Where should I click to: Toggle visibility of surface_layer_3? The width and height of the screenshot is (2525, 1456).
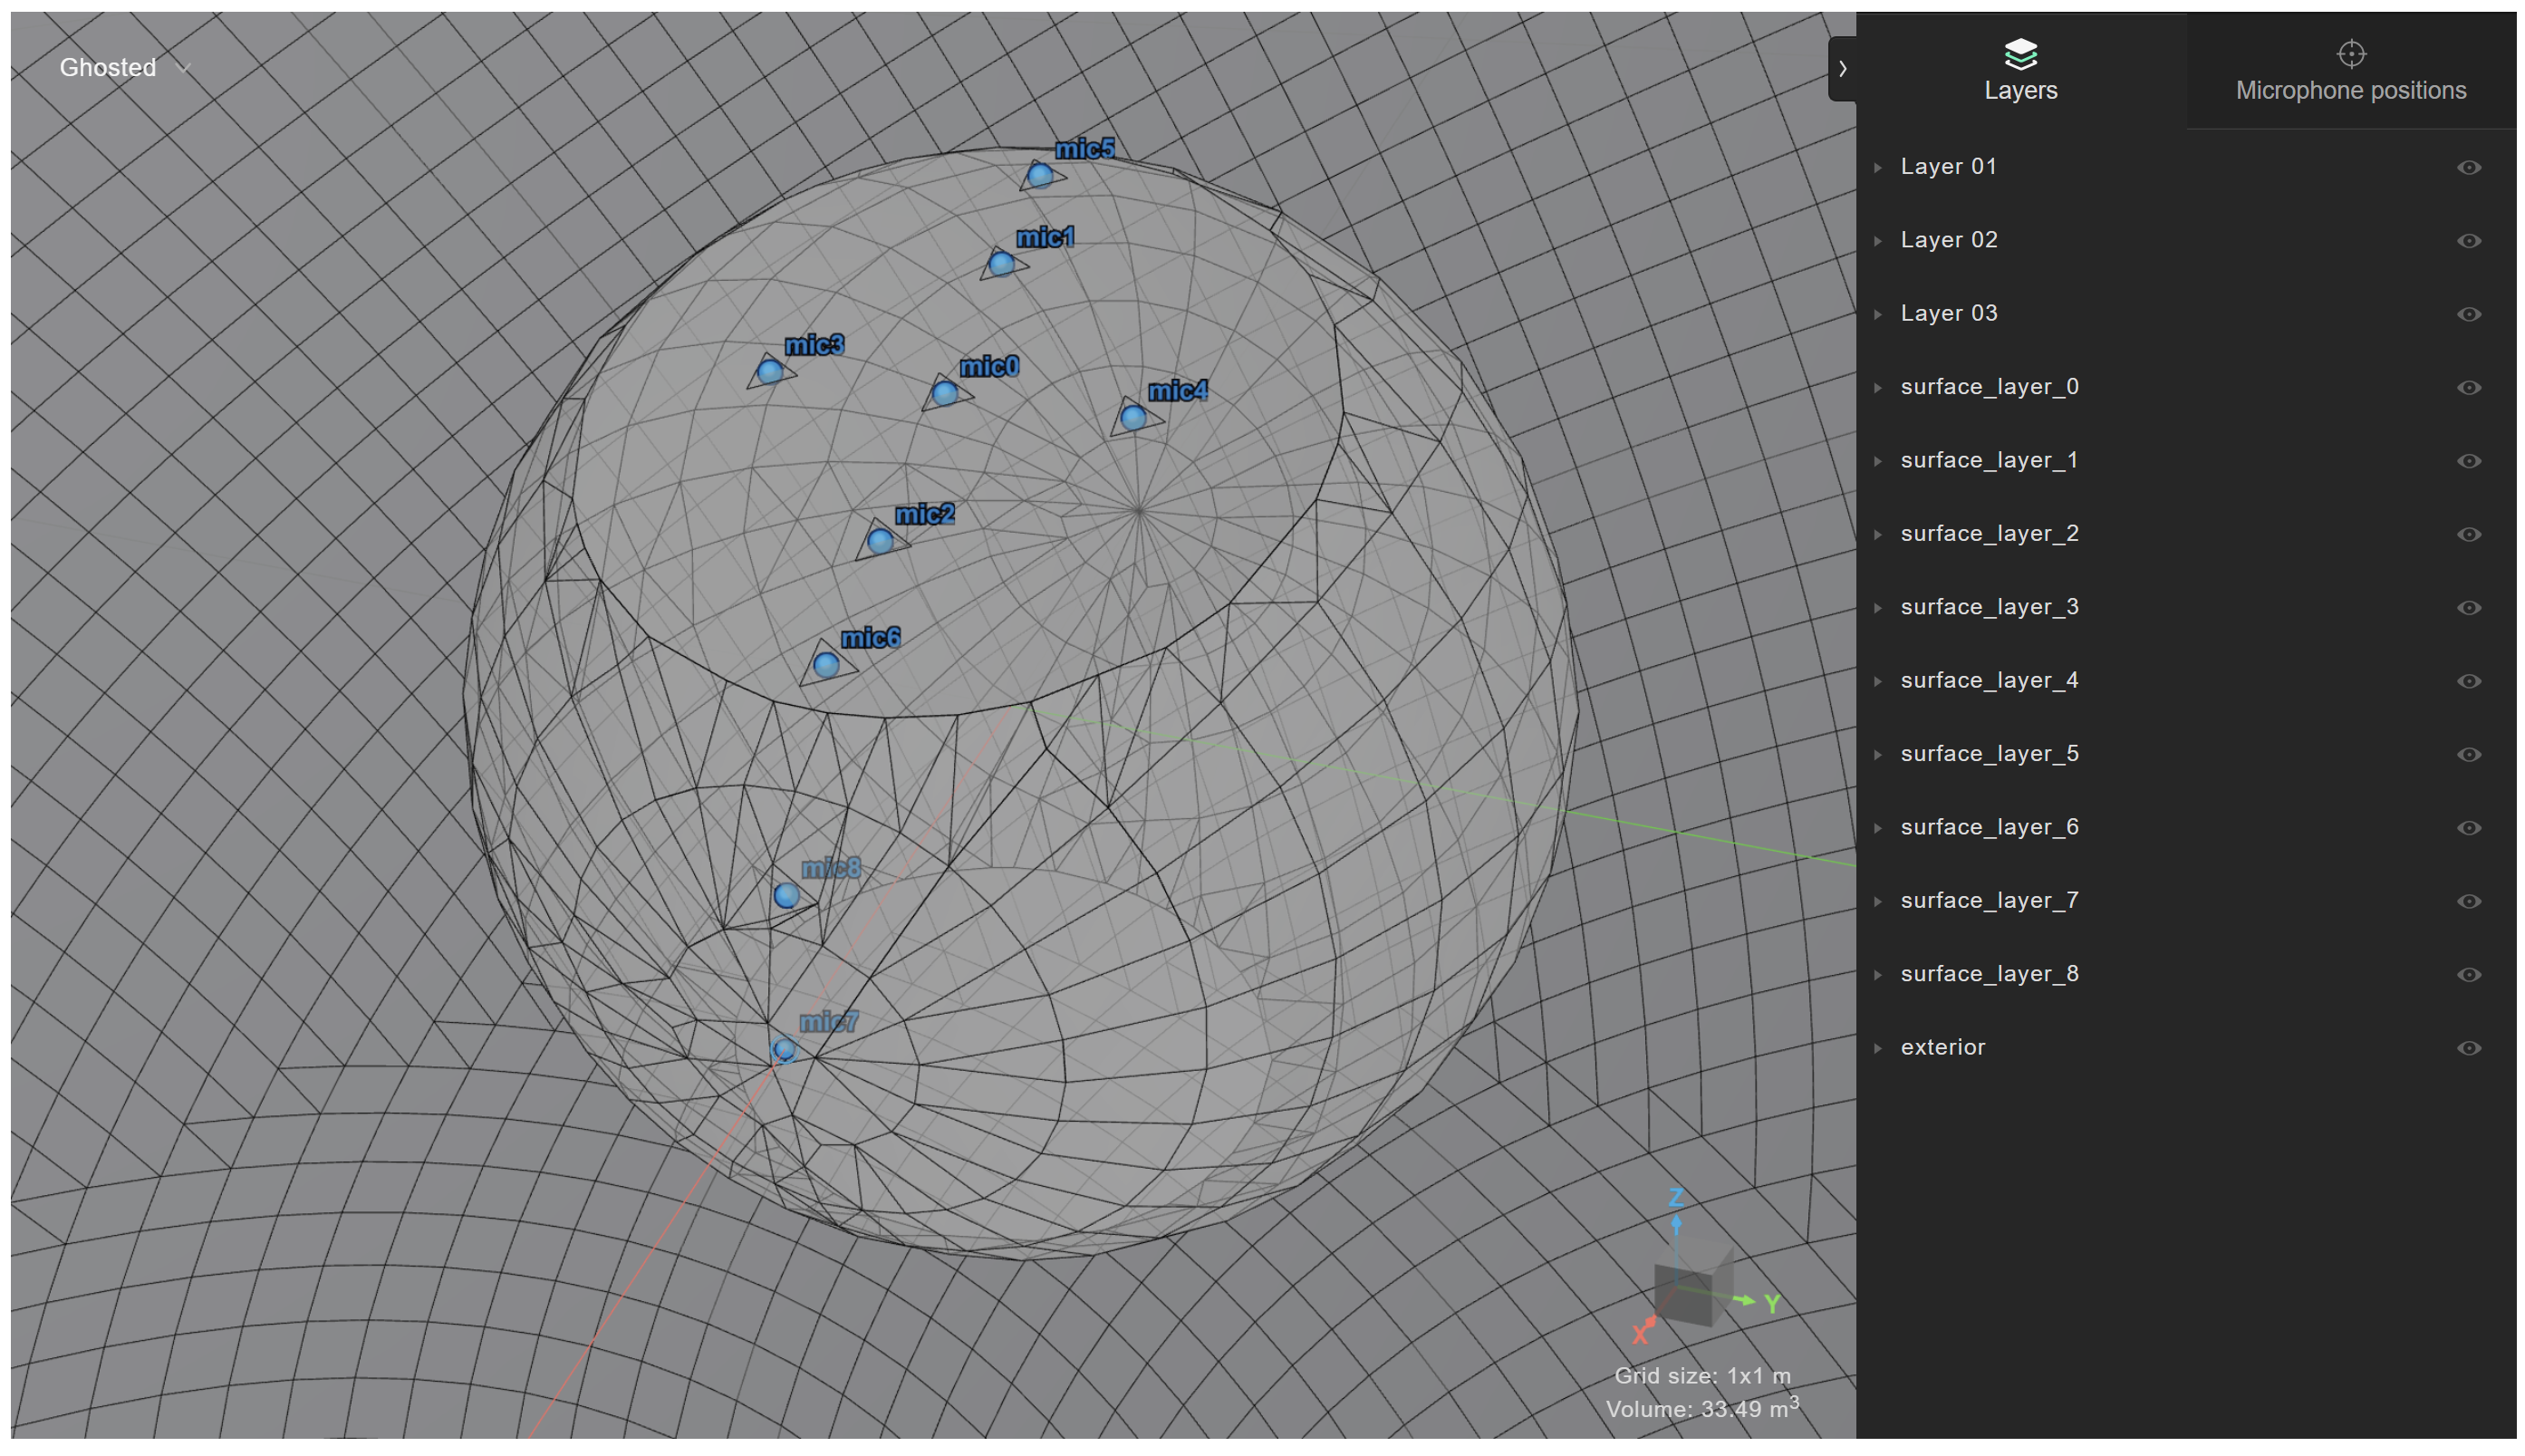tap(2469, 608)
